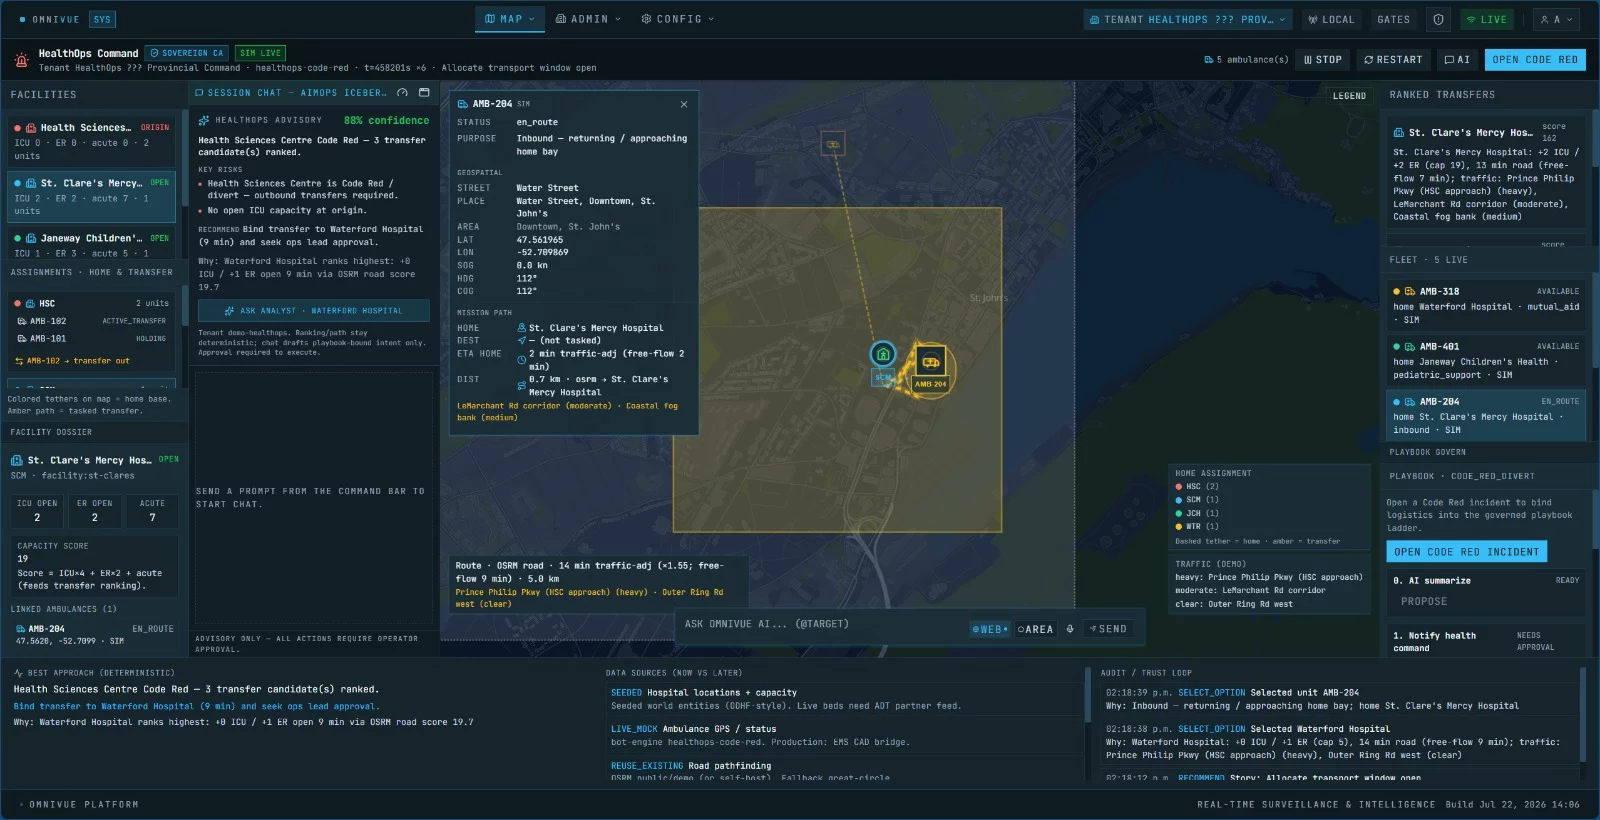Click OPEN CODE RED in header
Image resolution: width=1600 pixels, height=820 pixels.
(1535, 60)
